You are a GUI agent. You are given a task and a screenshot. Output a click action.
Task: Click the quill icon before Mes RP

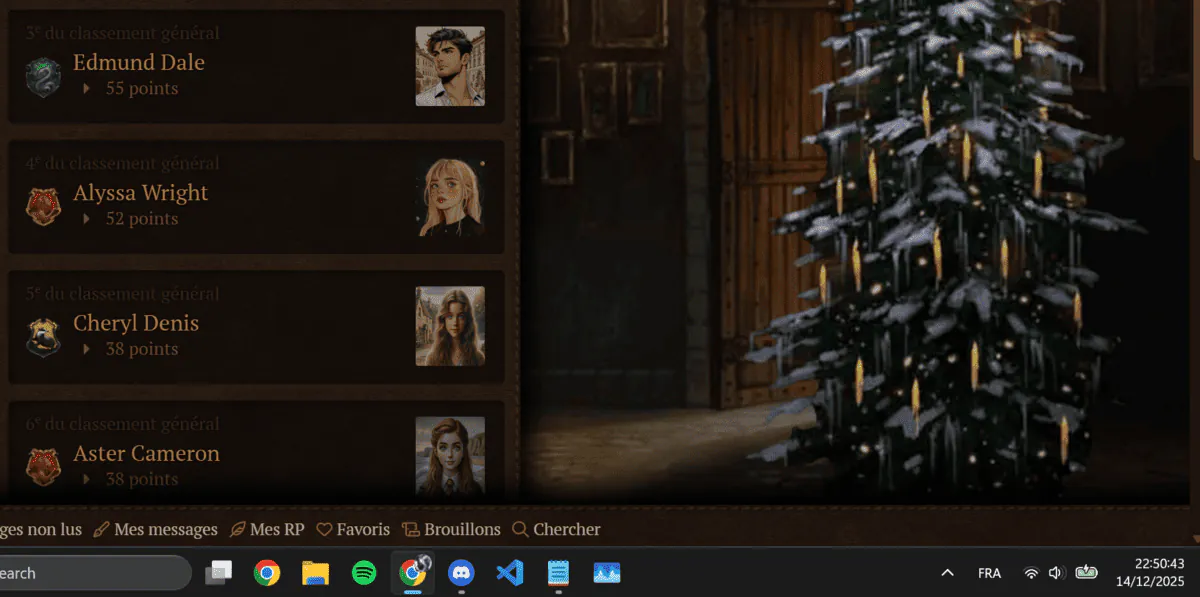pos(238,529)
